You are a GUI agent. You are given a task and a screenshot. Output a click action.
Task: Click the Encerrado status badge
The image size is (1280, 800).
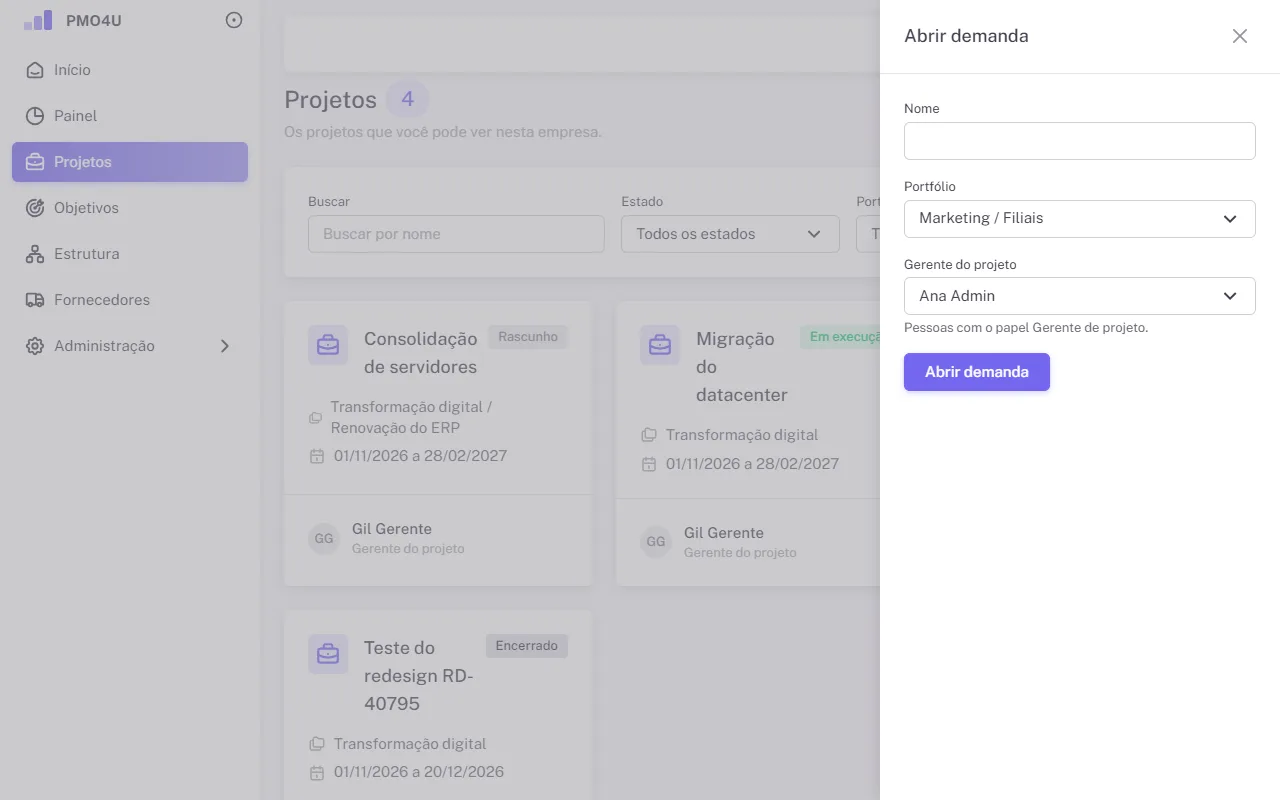click(x=527, y=646)
